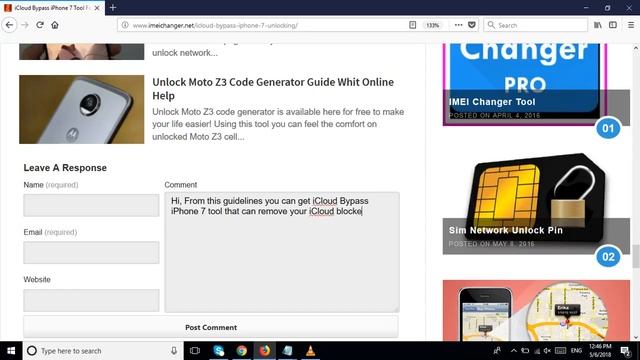Screen dimensions: 640x360
Task: Toggle the sidebar icon
Action: coord(613,25)
